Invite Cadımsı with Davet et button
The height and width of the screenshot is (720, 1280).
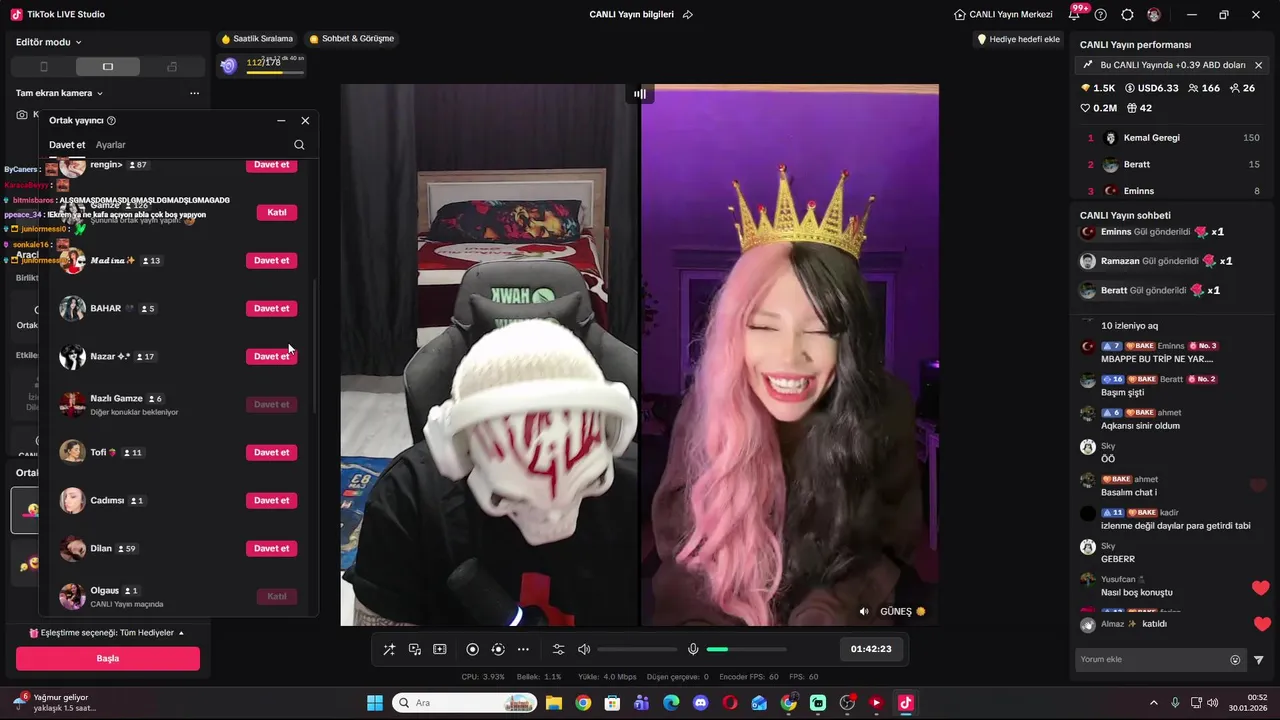[x=271, y=500]
